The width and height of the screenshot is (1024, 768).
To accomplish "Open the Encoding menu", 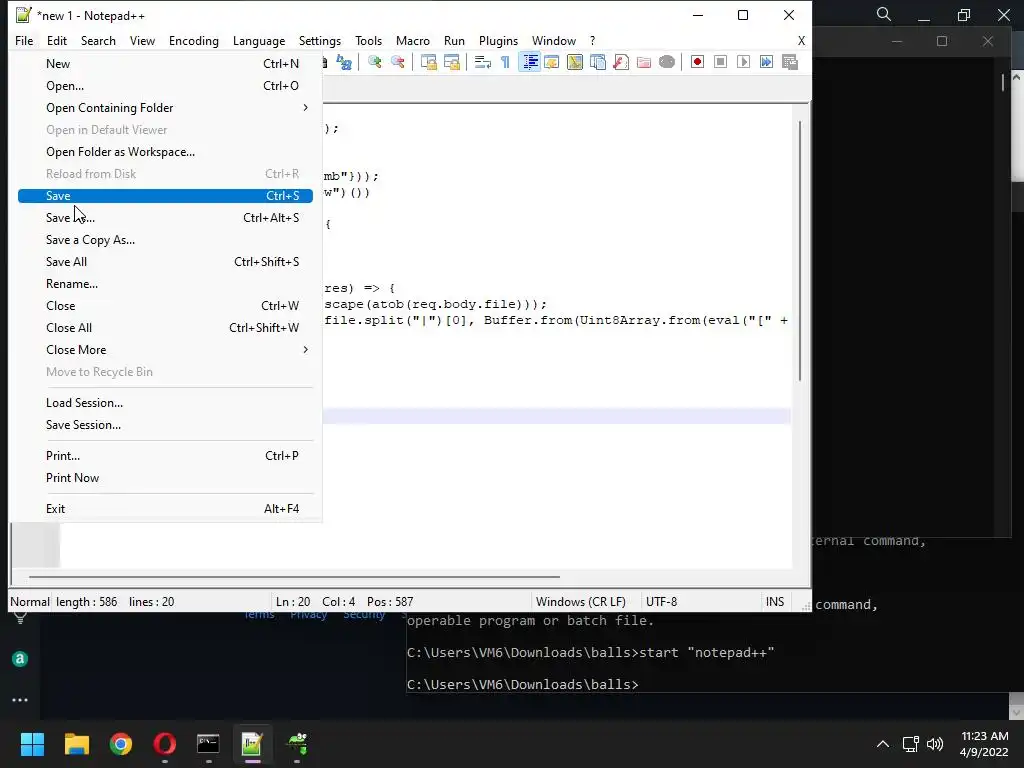I will tap(193, 40).
